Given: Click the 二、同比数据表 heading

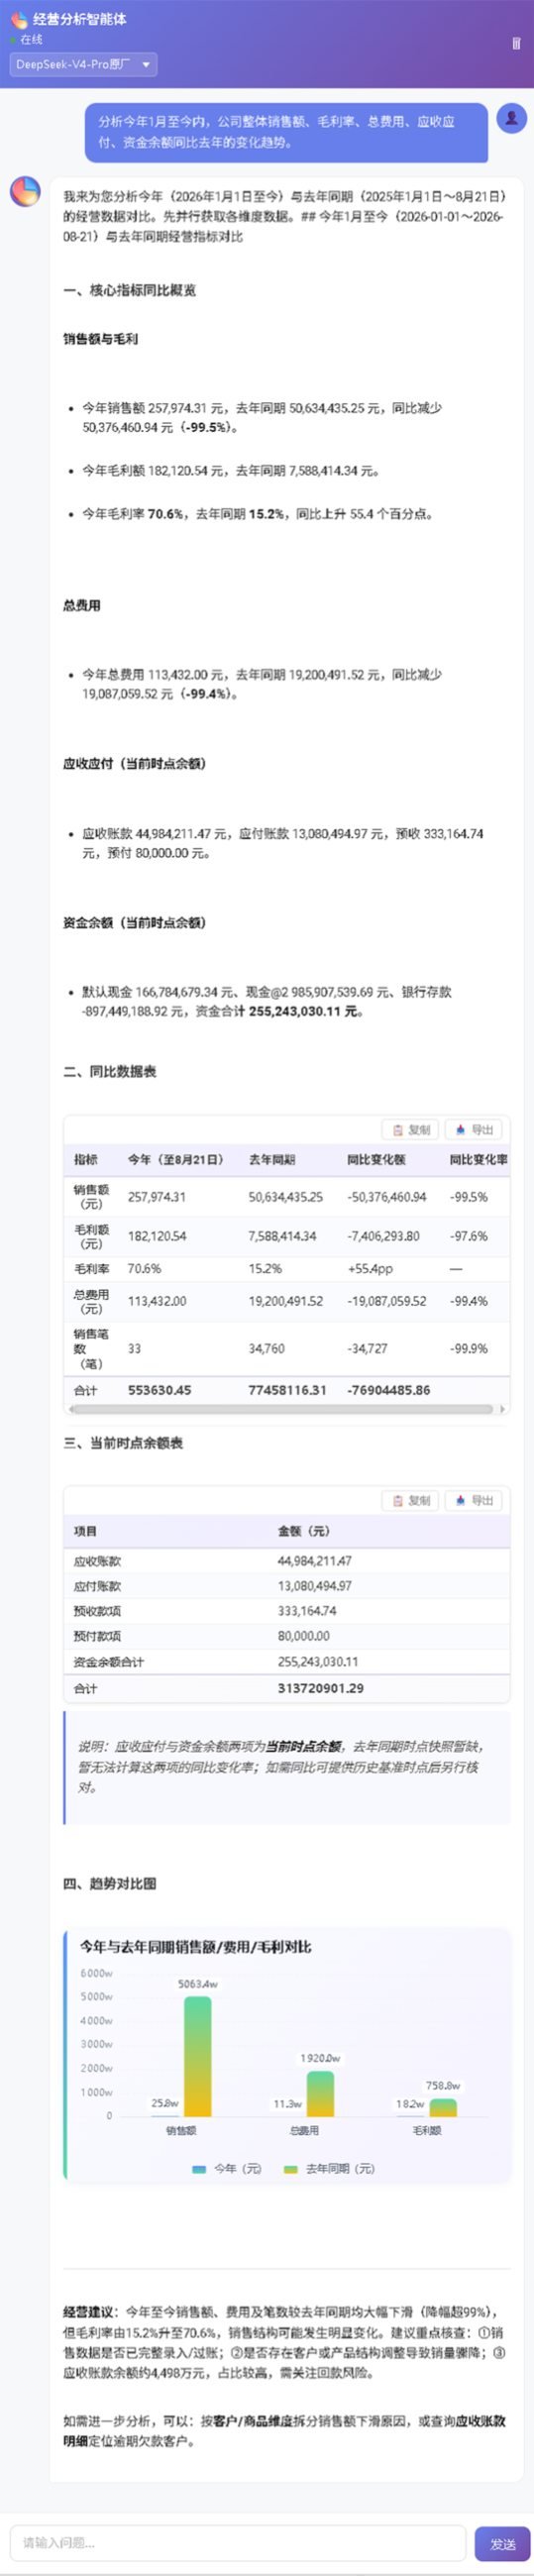Looking at the screenshot, I should coord(110,1071).
